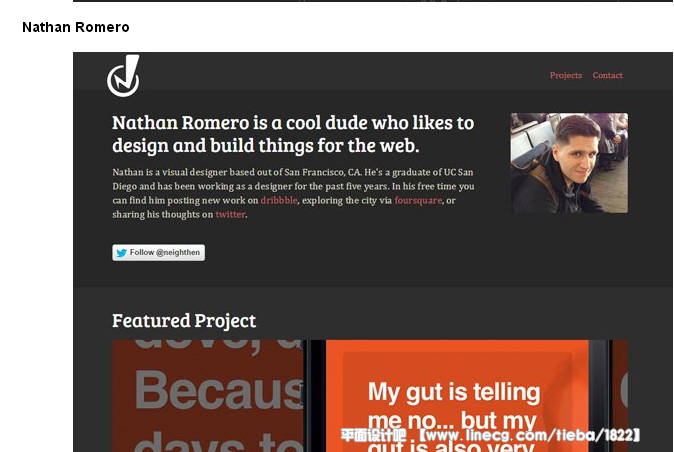The width and height of the screenshot is (674, 452).
Task: Click the gray bezel right of orange slide
Action: [x=600, y=396]
